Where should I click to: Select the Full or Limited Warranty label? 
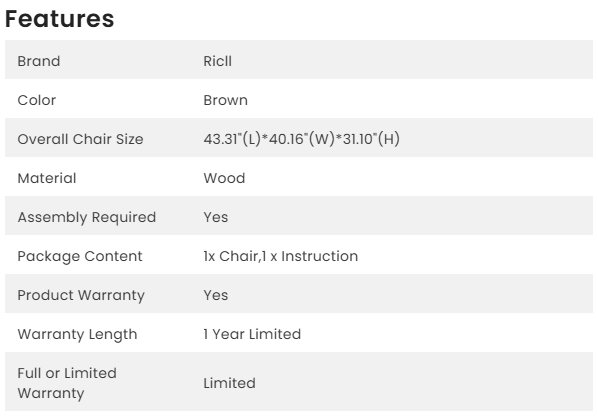coord(67,383)
